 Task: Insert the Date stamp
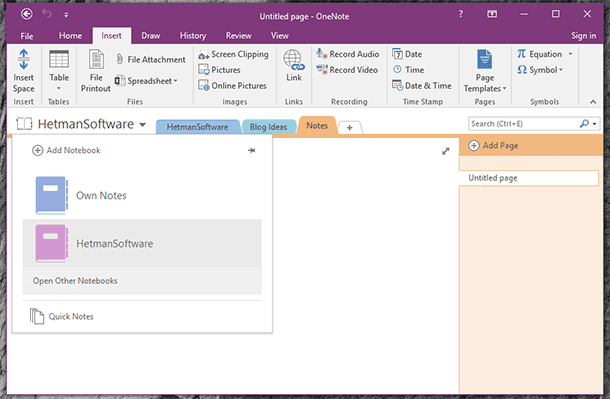click(407, 54)
